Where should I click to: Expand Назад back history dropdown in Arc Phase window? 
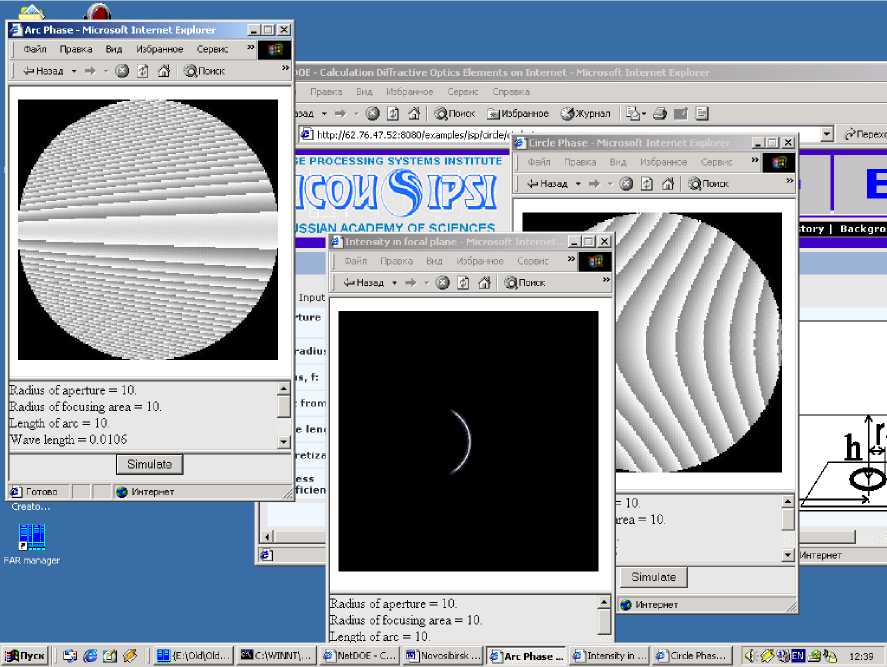tap(73, 71)
